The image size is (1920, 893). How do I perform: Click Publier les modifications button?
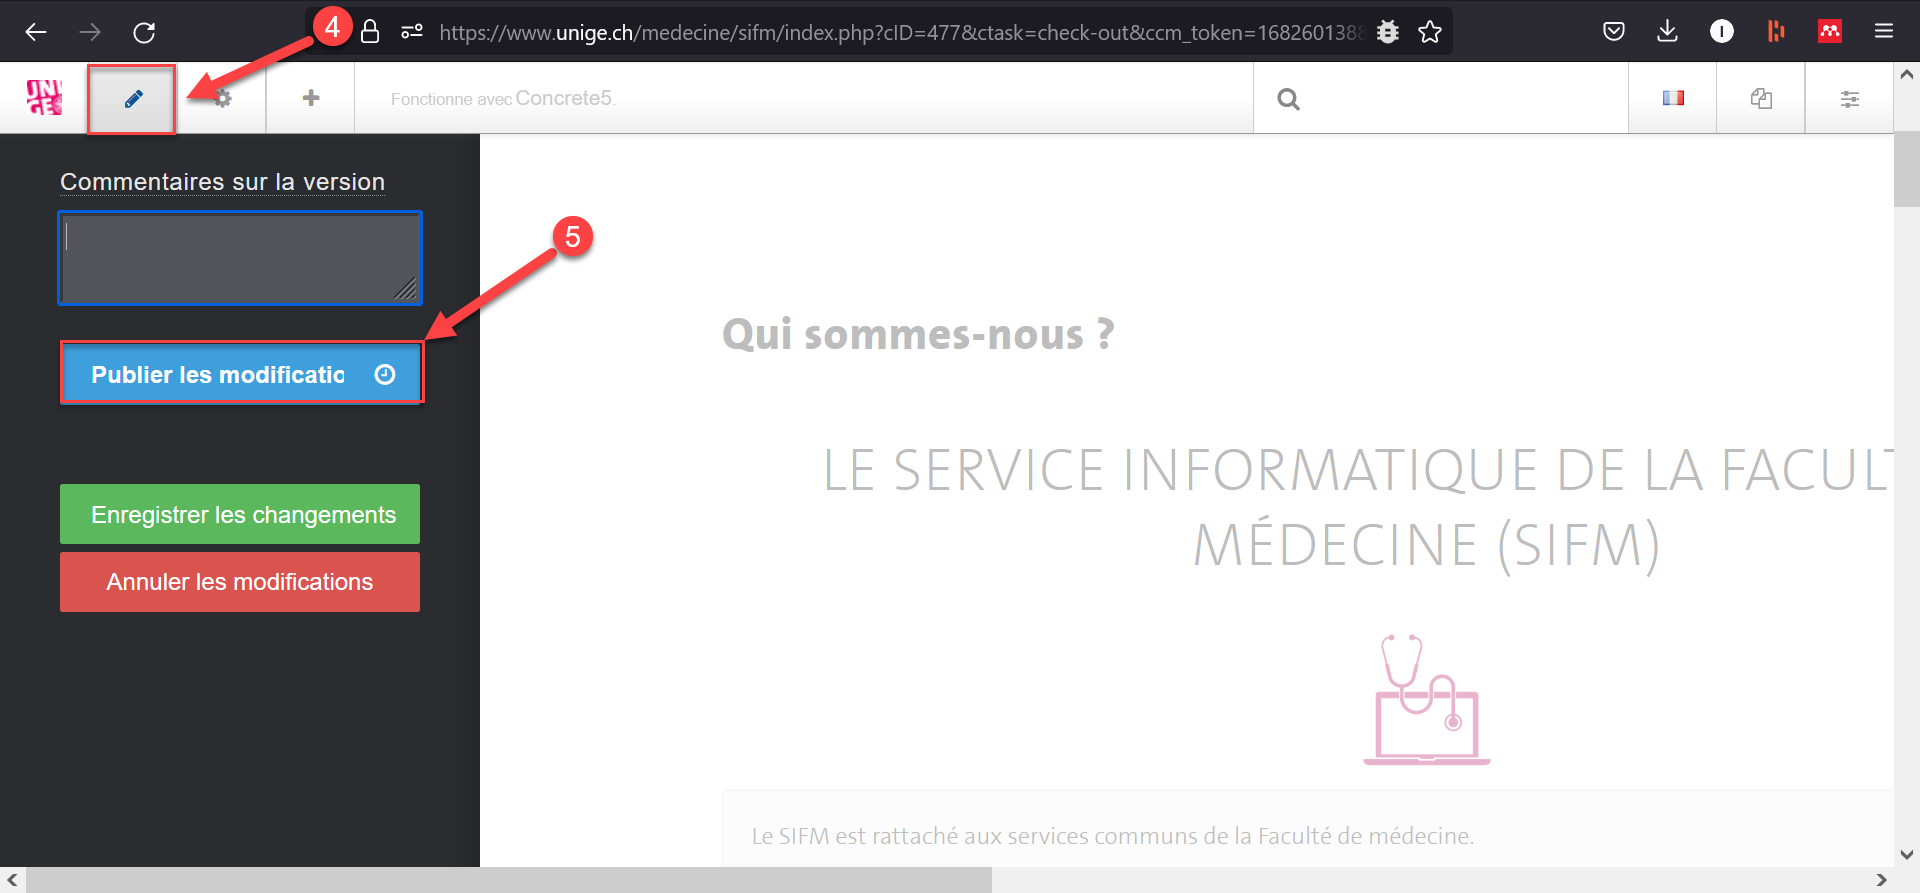click(217, 374)
